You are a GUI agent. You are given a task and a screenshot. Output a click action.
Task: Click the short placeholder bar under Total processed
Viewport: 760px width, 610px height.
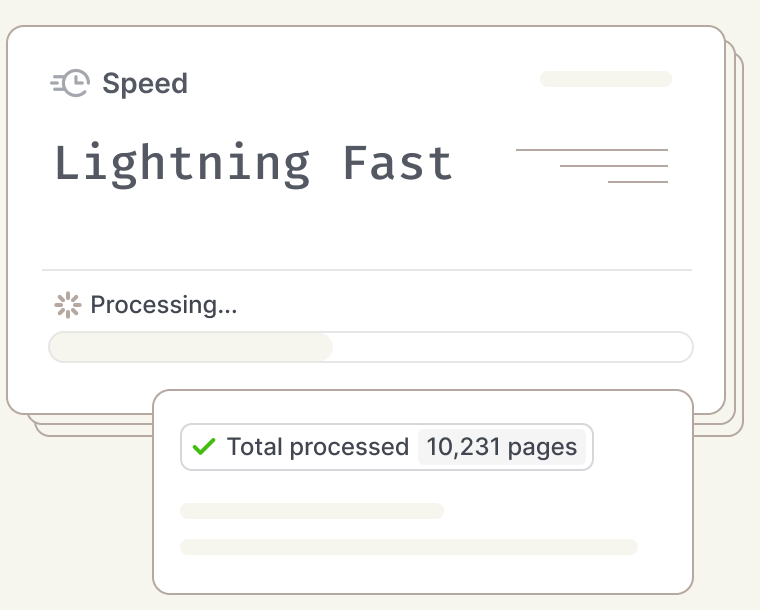click(311, 511)
